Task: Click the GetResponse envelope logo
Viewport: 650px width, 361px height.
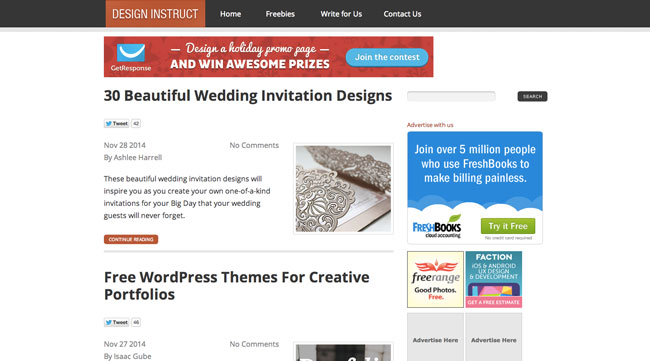Action: click(x=131, y=53)
